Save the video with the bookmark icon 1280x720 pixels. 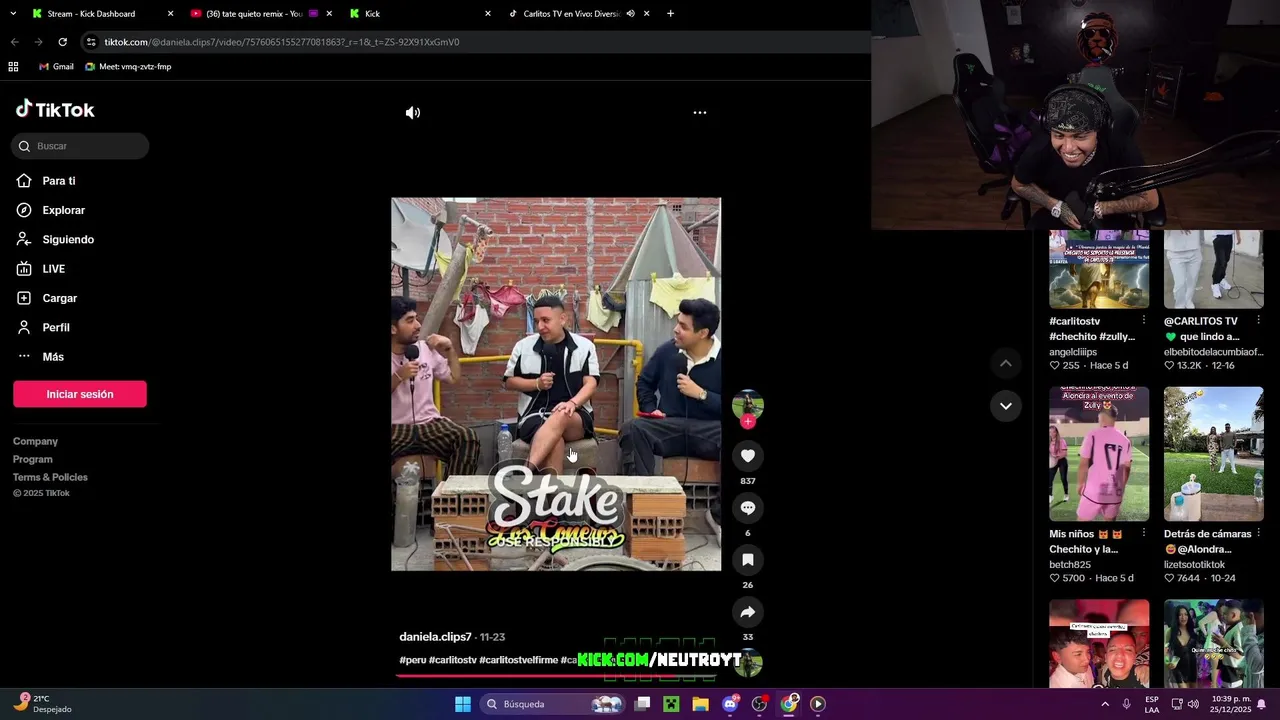(x=747, y=560)
